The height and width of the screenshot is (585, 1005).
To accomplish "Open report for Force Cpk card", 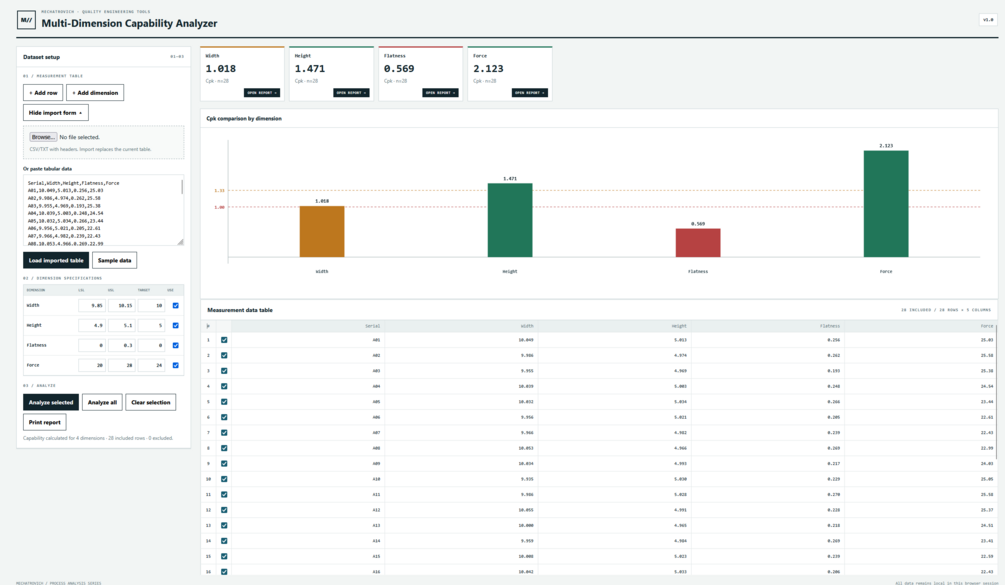I will pyautogui.click(x=529, y=93).
